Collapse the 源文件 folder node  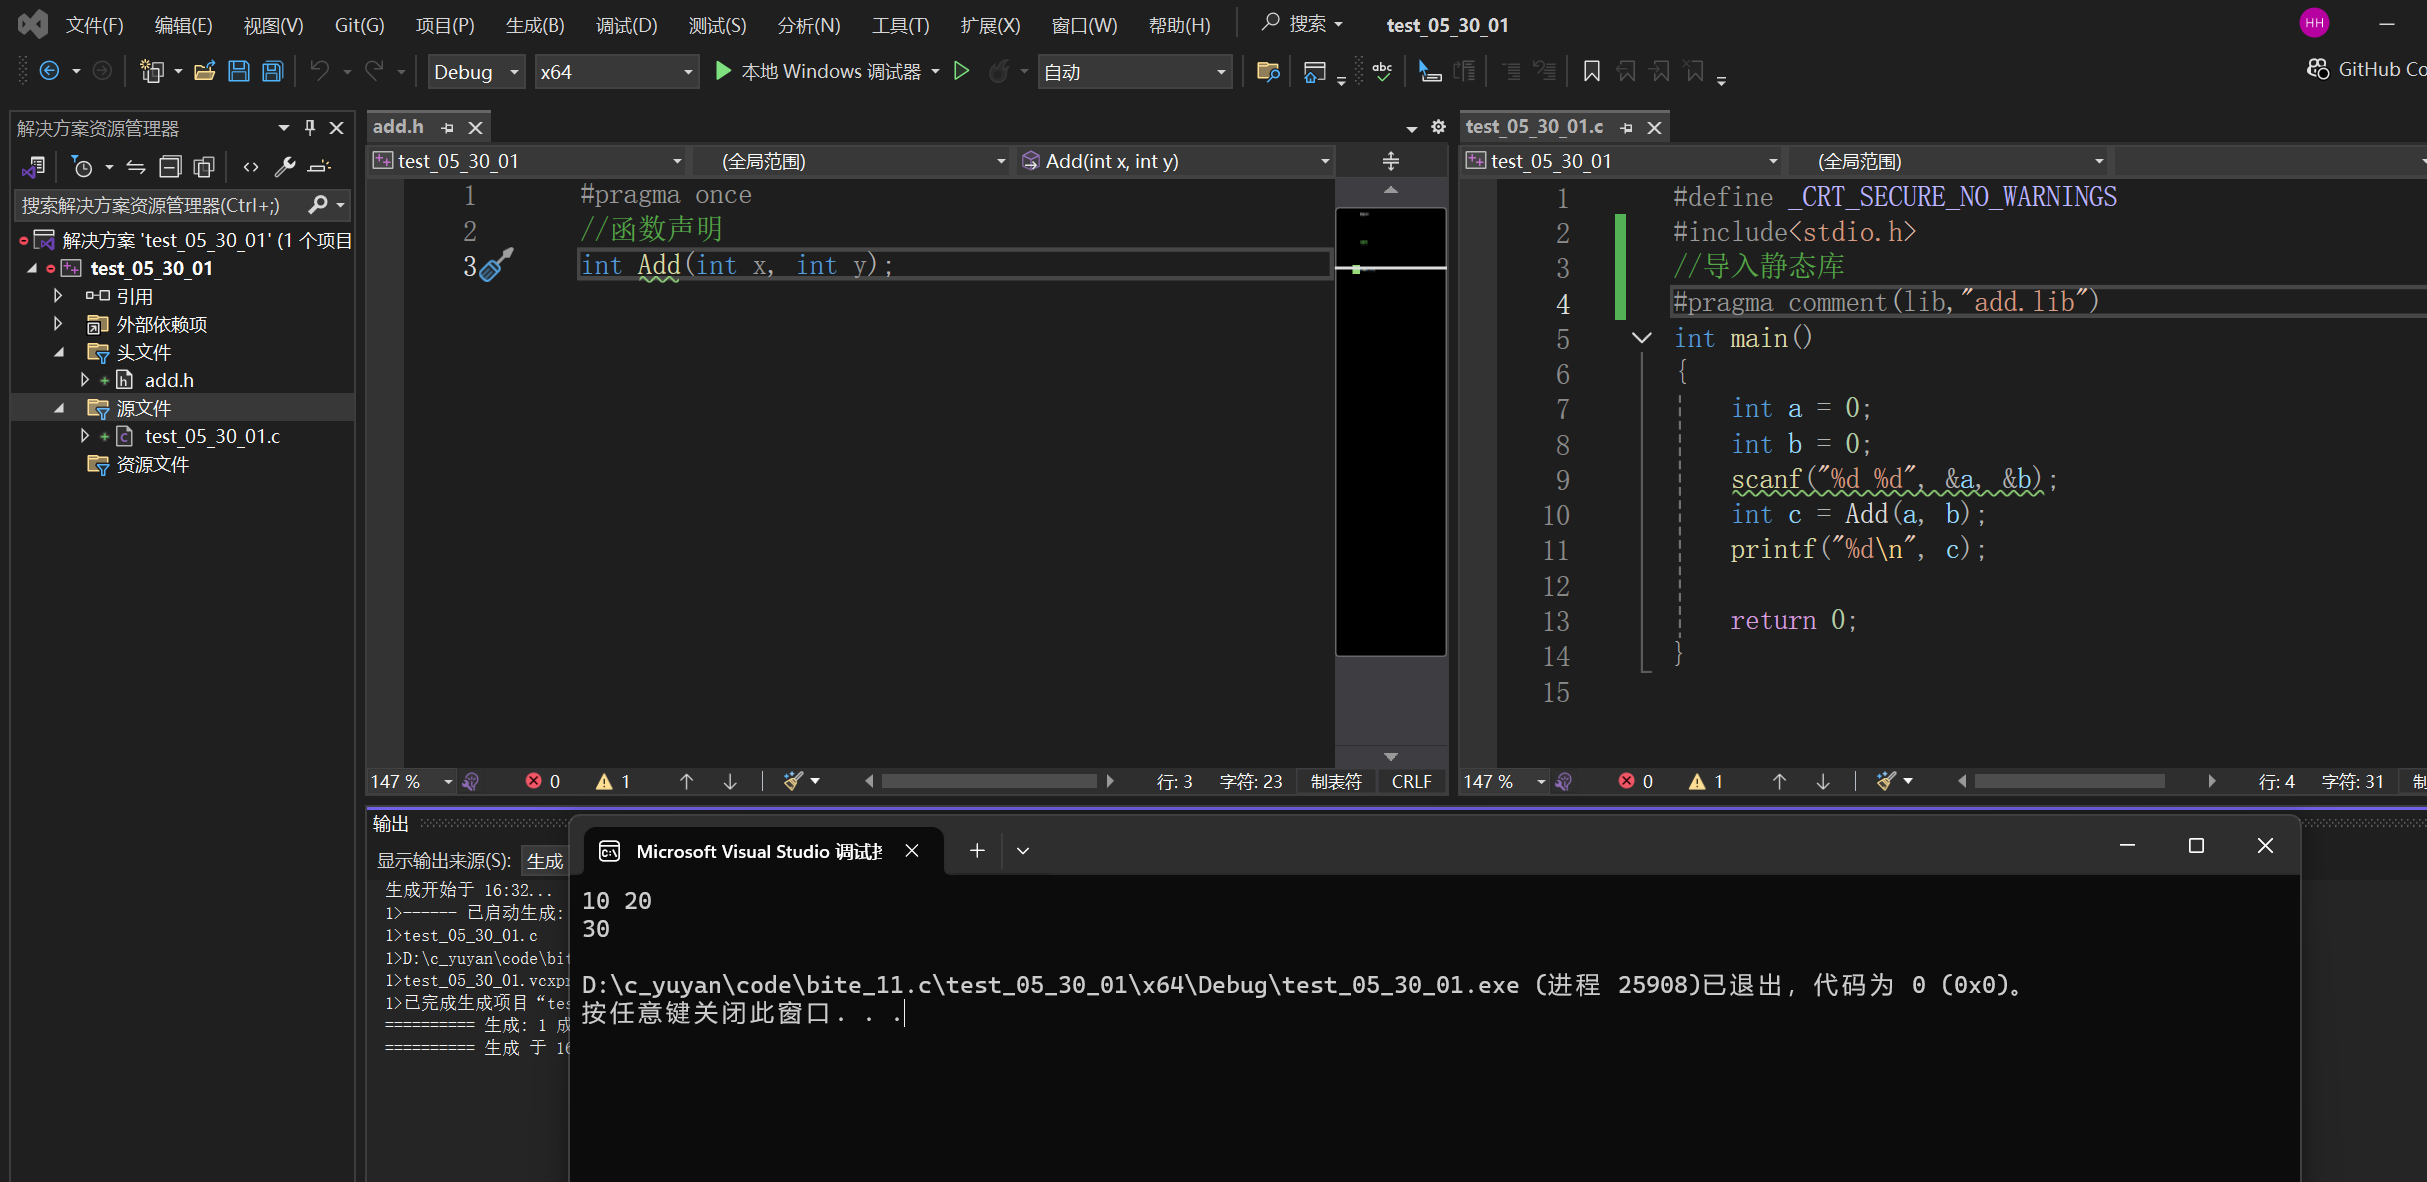[x=59, y=408]
